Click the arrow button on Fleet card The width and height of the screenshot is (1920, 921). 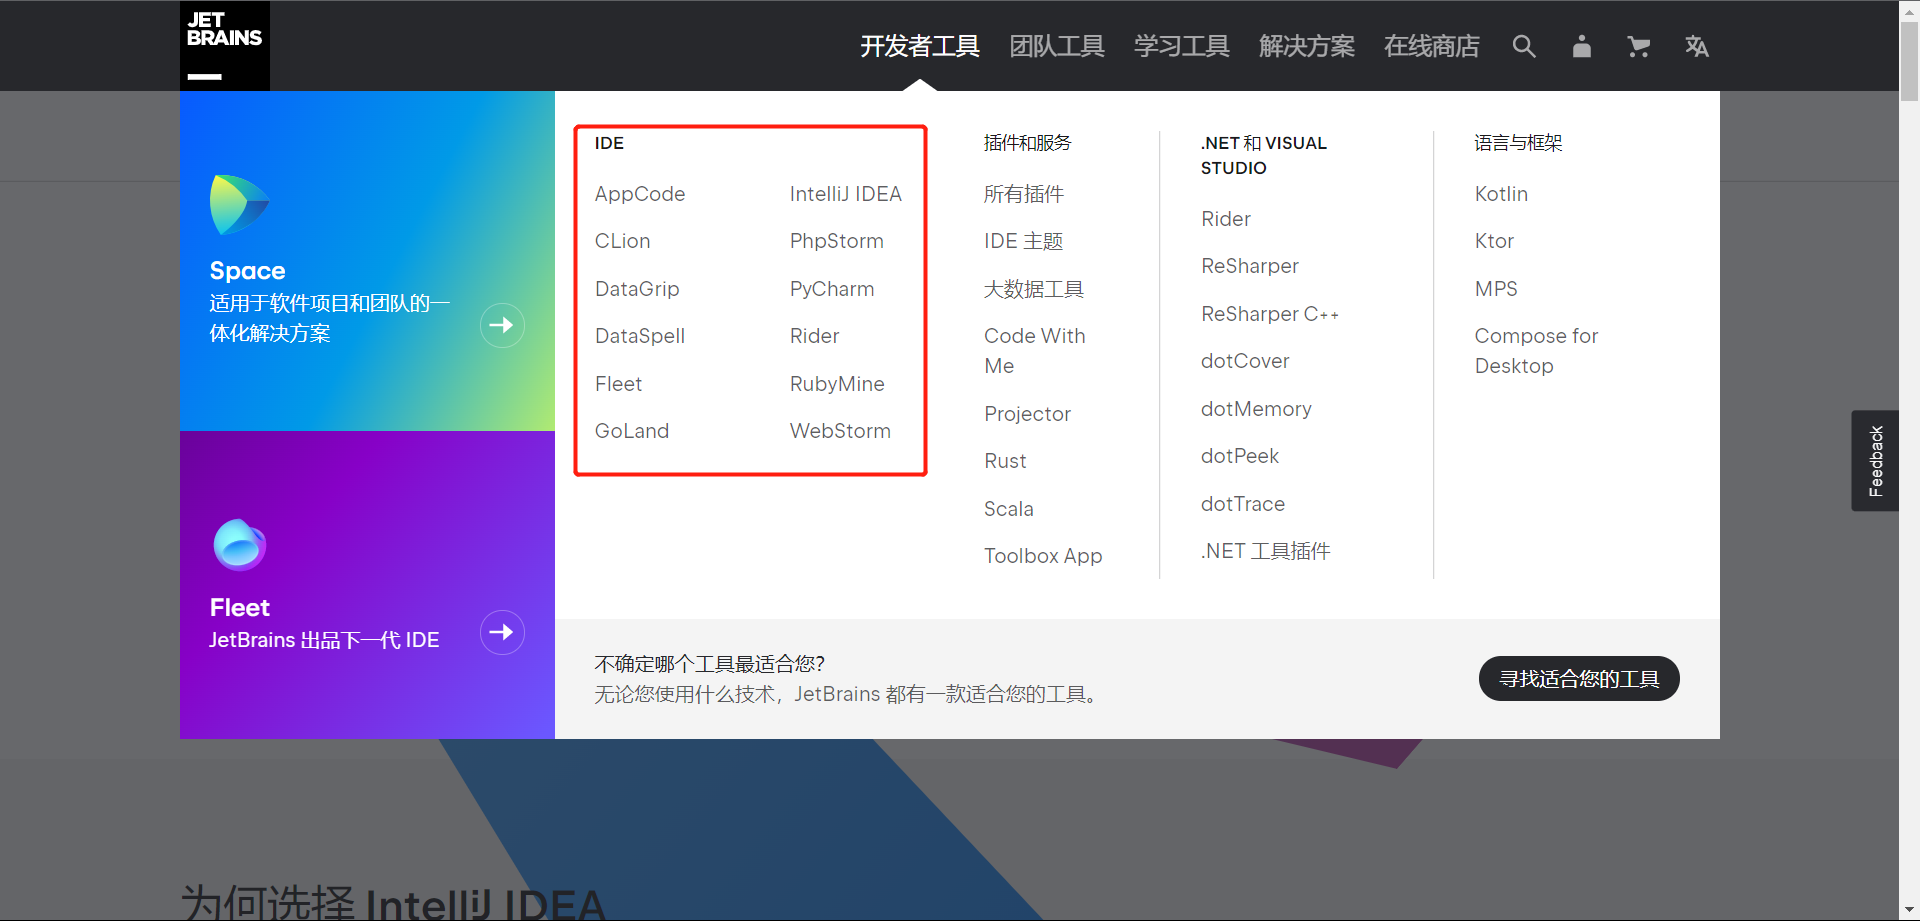point(502,632)
